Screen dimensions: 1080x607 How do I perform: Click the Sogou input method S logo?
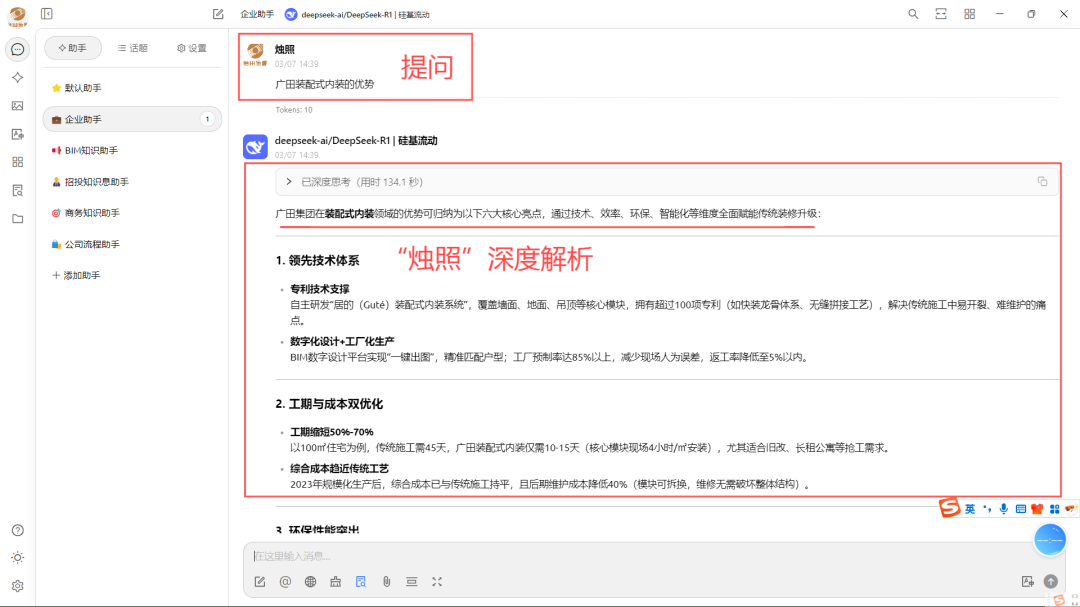point(950,508)
